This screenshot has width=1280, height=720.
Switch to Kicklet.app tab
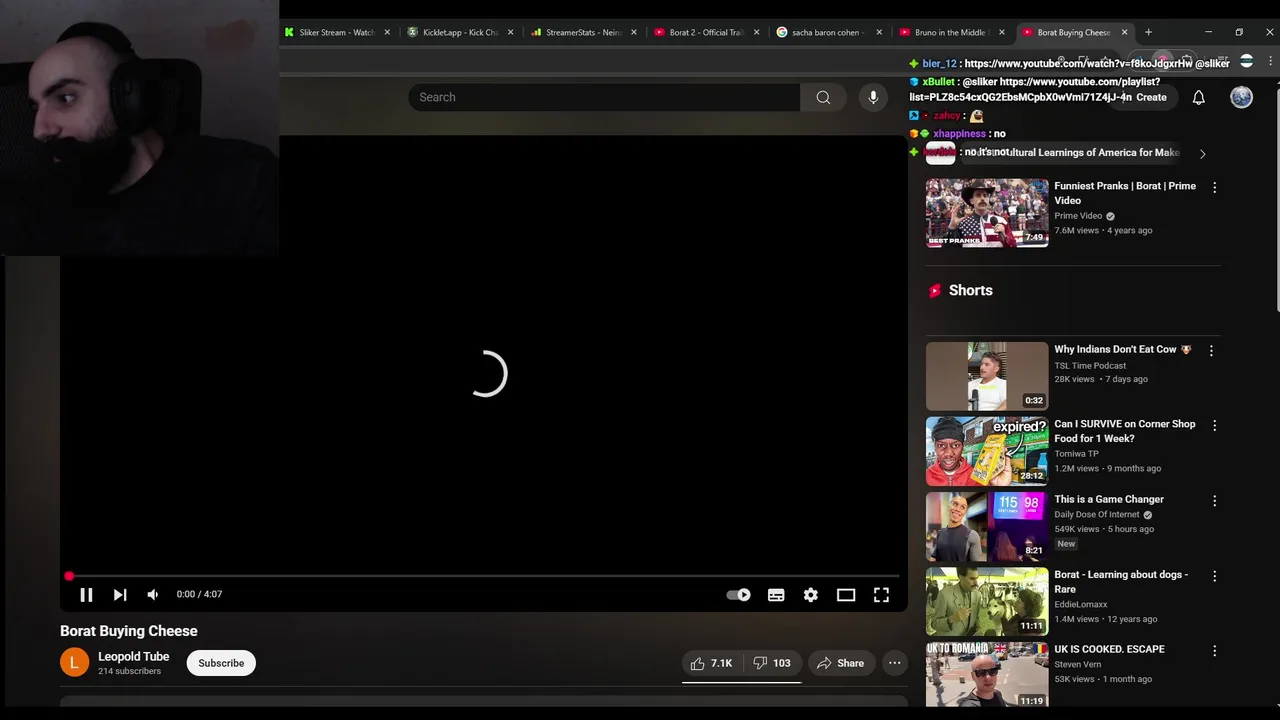(x=461, y=32)
